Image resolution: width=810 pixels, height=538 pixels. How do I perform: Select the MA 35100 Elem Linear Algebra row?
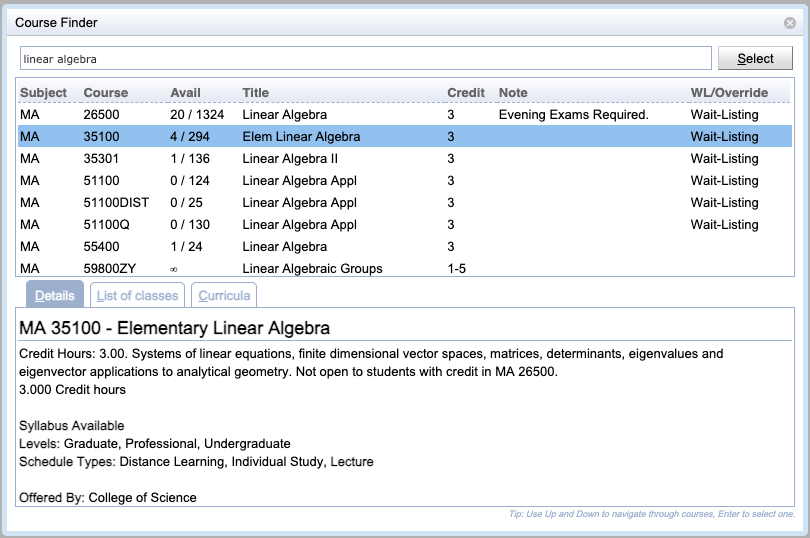pos(404,136)
